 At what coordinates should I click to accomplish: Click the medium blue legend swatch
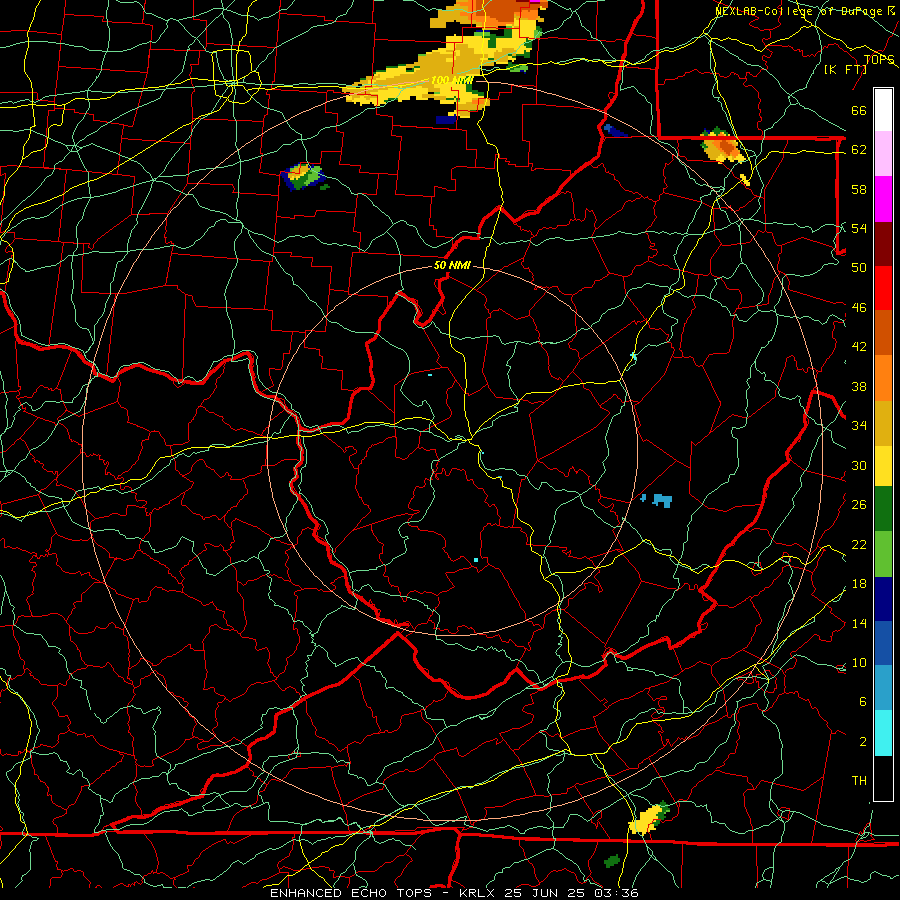883,643
